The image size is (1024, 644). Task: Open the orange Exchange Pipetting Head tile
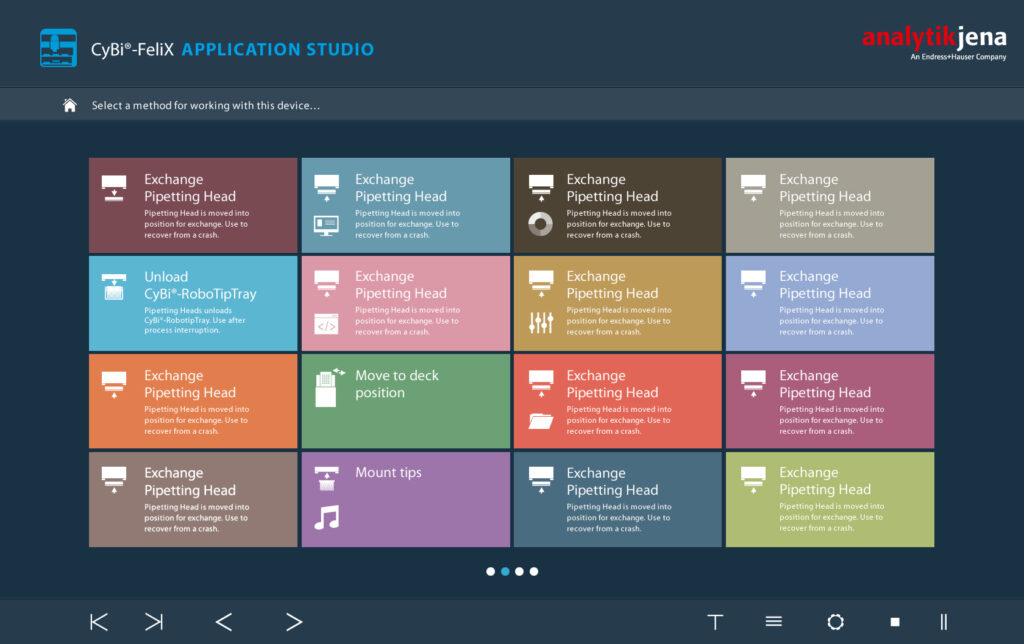click(x=193, y=401)
